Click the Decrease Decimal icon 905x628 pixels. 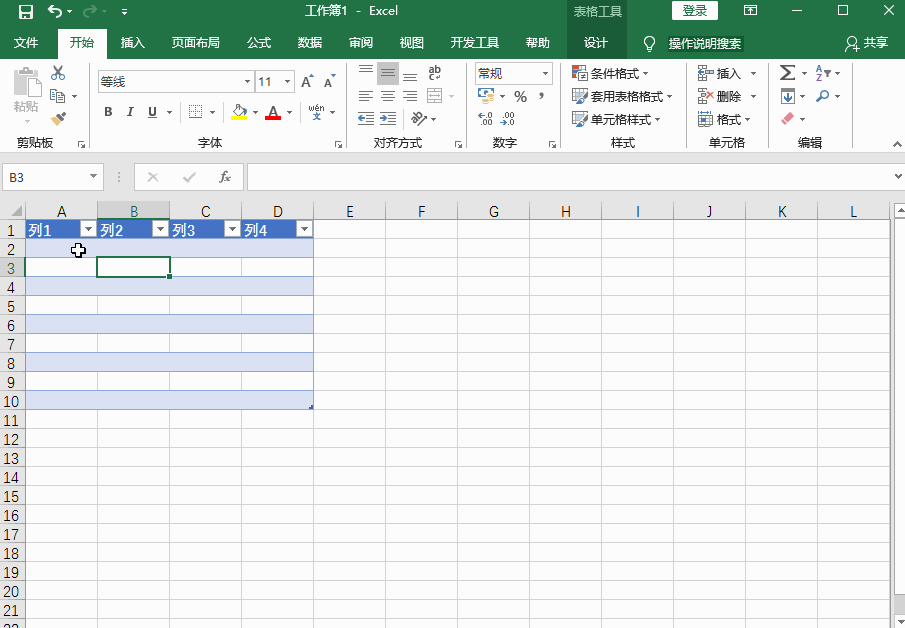[508, 119]
